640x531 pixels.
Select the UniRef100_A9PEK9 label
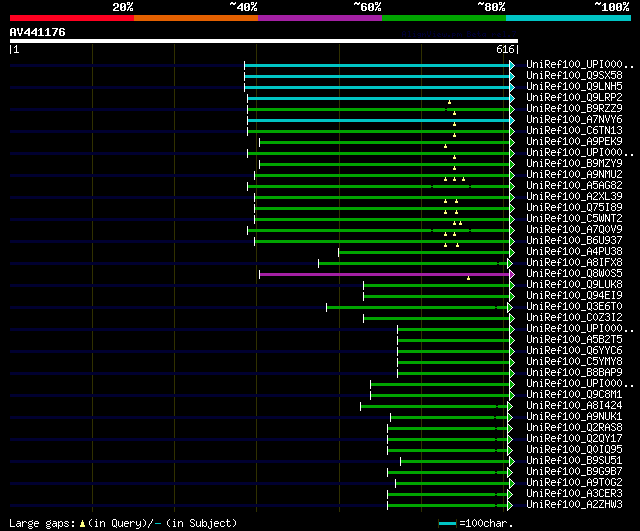point(574,142)
